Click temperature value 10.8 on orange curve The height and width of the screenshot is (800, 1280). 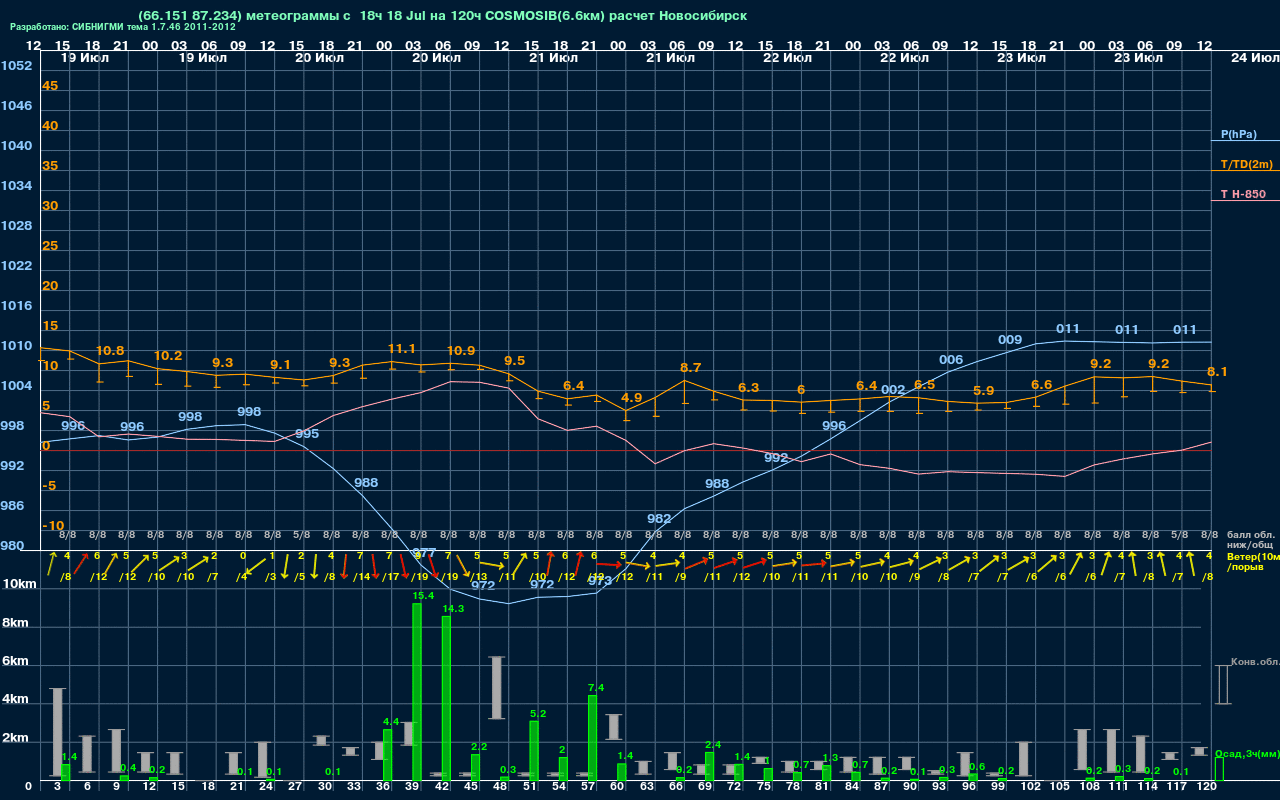point(110,351)
